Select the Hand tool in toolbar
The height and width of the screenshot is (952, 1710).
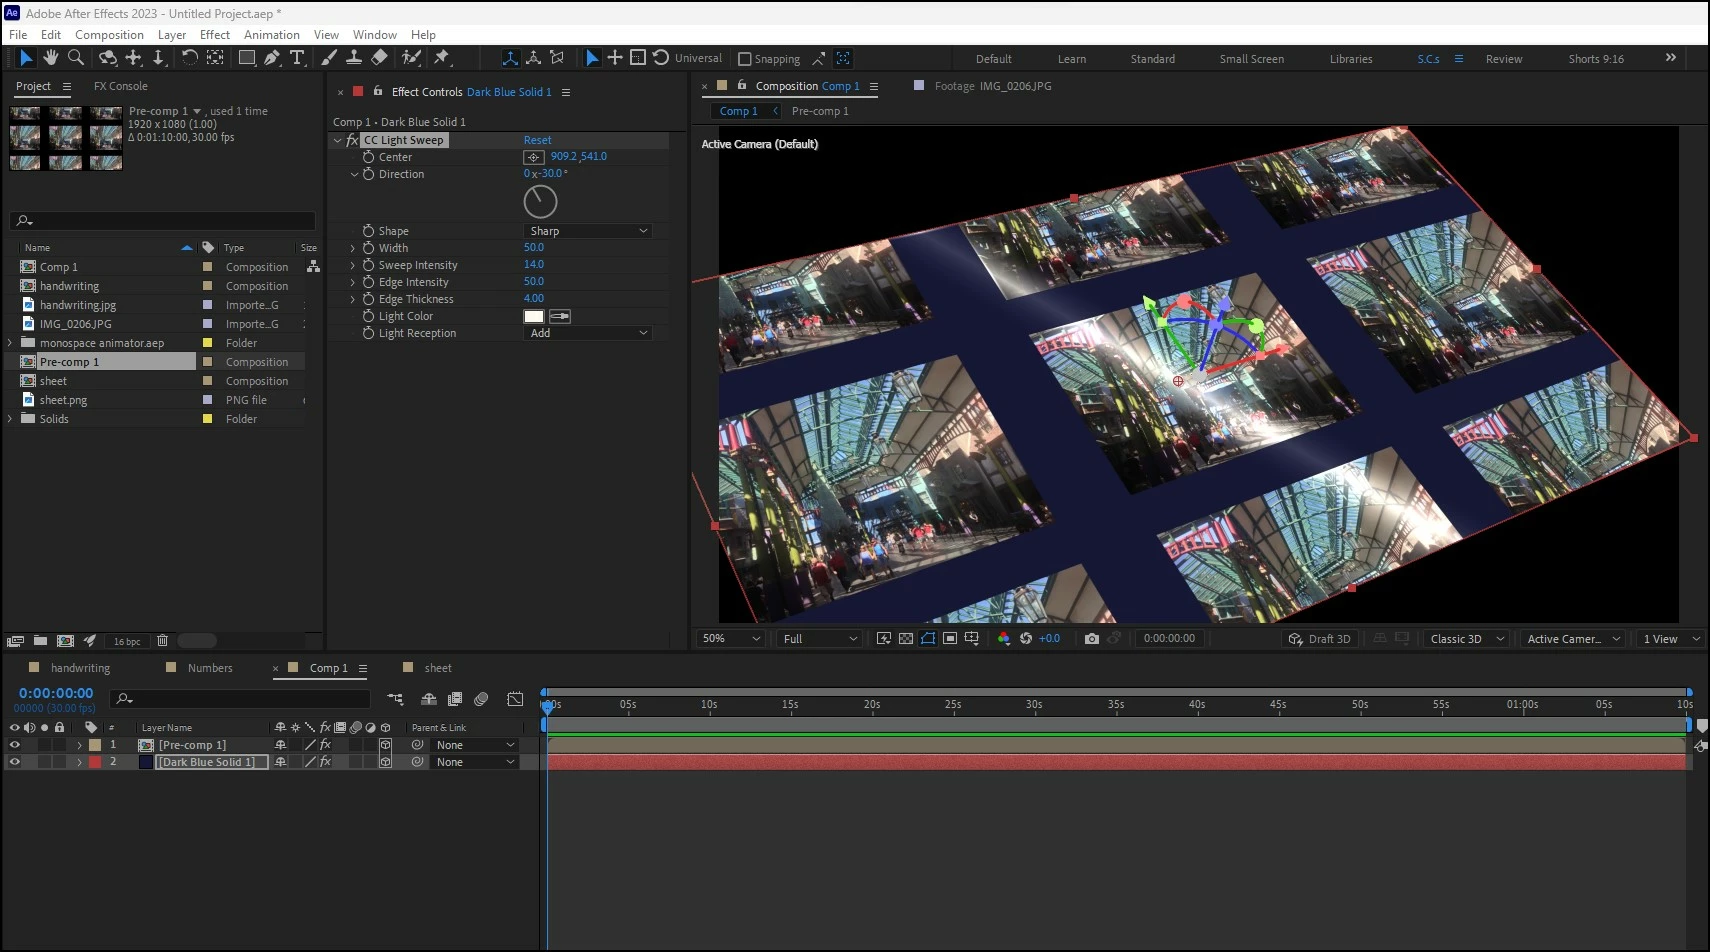pyautogui.click(x=50, y=58)
